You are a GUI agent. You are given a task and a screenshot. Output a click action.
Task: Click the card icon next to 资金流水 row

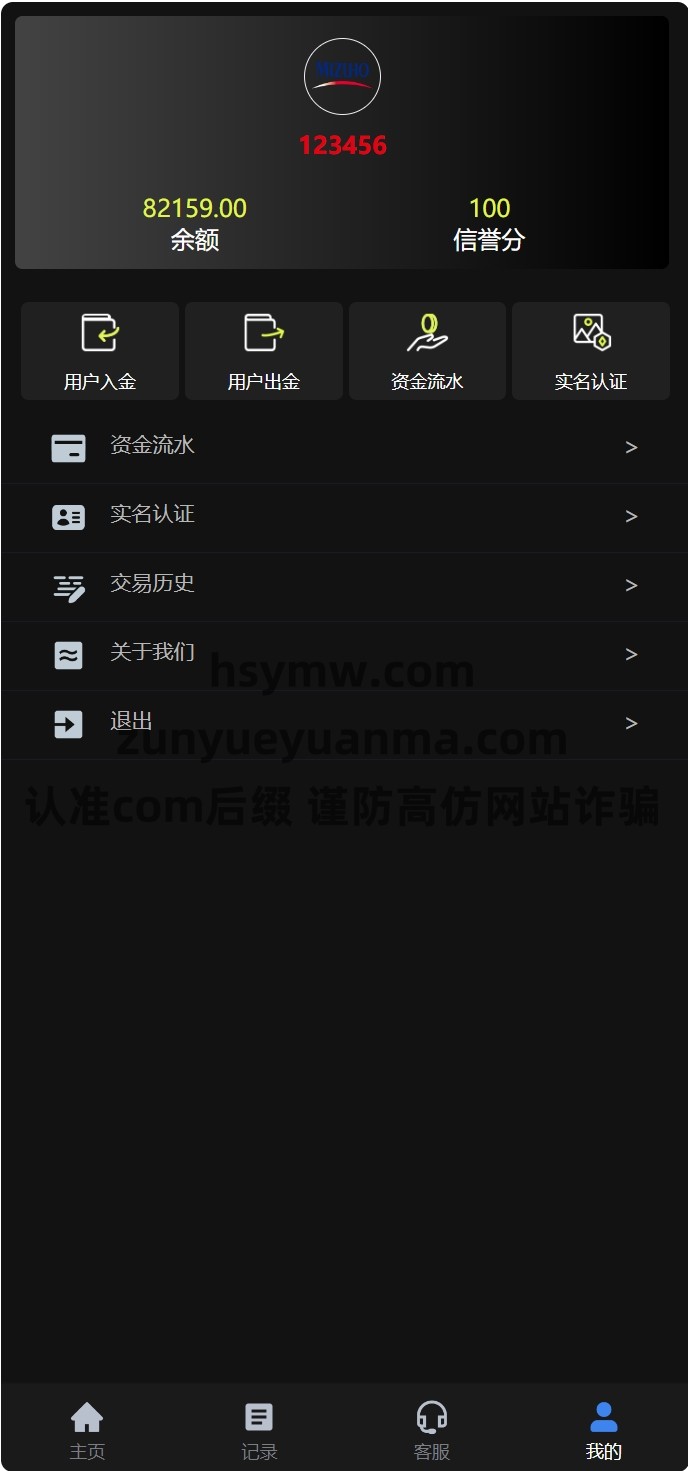pyautogui.click(x=68, y=448)
